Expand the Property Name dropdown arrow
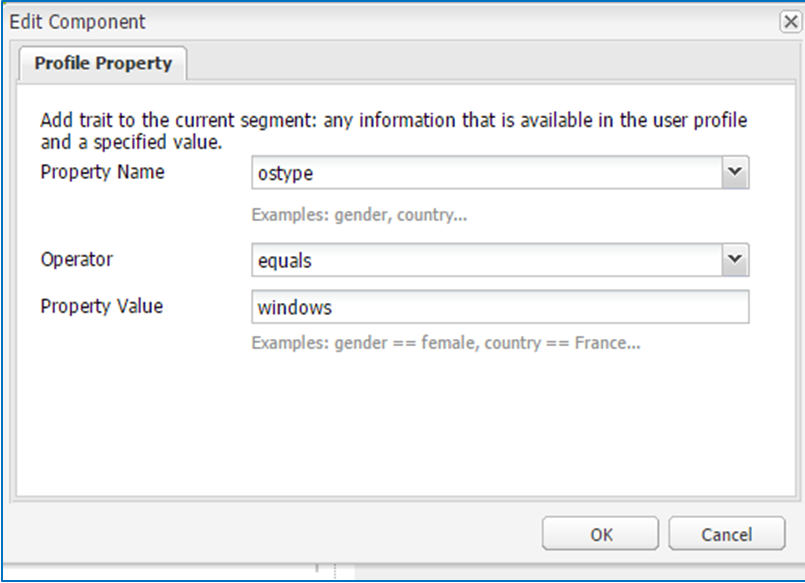This screenshot has height=583, width=805. pos(735,173)
